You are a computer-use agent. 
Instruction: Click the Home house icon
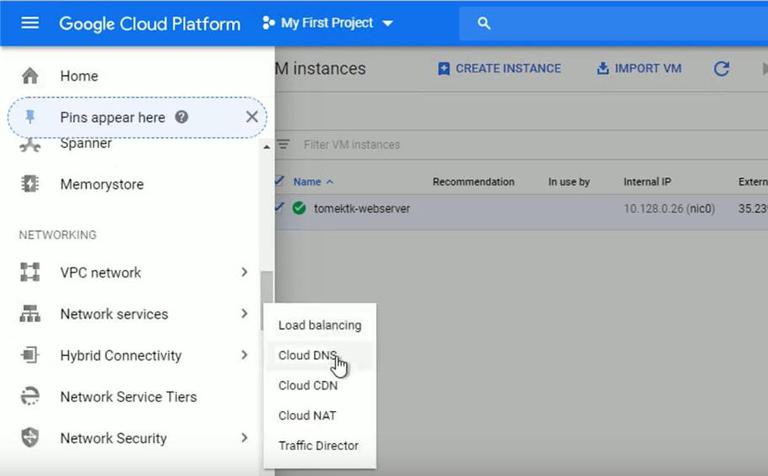30,76
